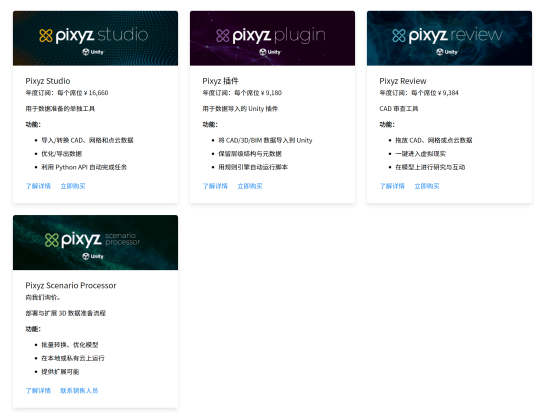This screenshot has width=560, height=419.
Task: Click the 功能 heading in the Pixyz 插件 card
Action: pyautogui.click(x=210, y=125)
